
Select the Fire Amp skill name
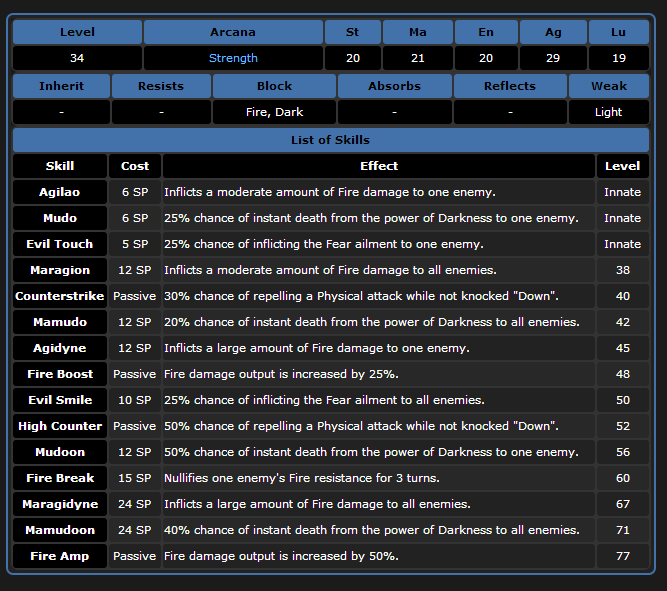click(60, 556)
